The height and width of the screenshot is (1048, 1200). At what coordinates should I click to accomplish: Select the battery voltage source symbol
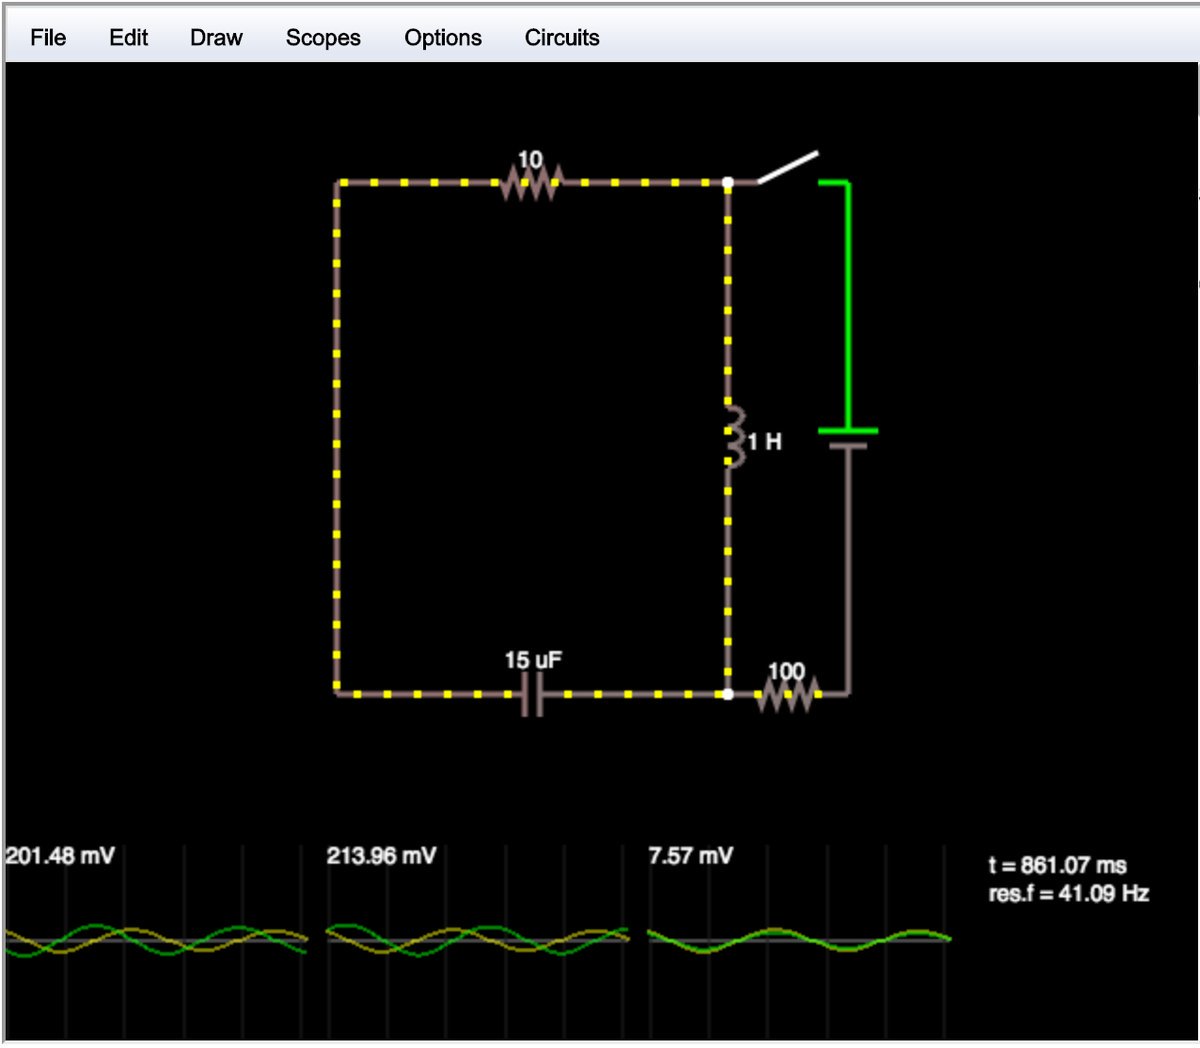(848, 438)
